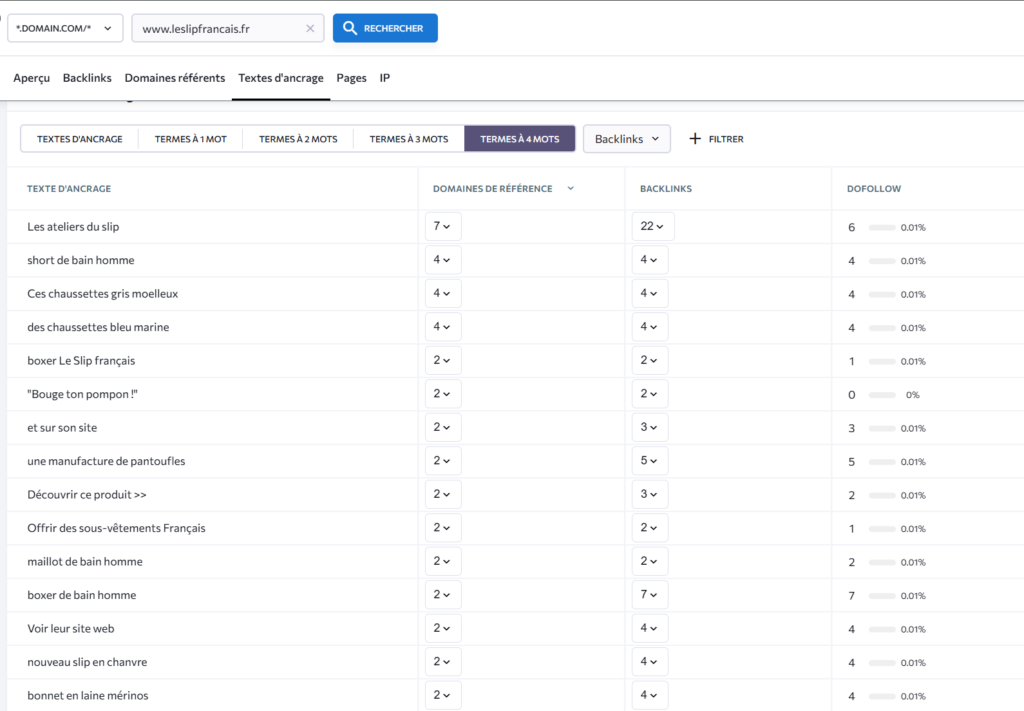Click the RECHERCHER button

pos(385,28)
